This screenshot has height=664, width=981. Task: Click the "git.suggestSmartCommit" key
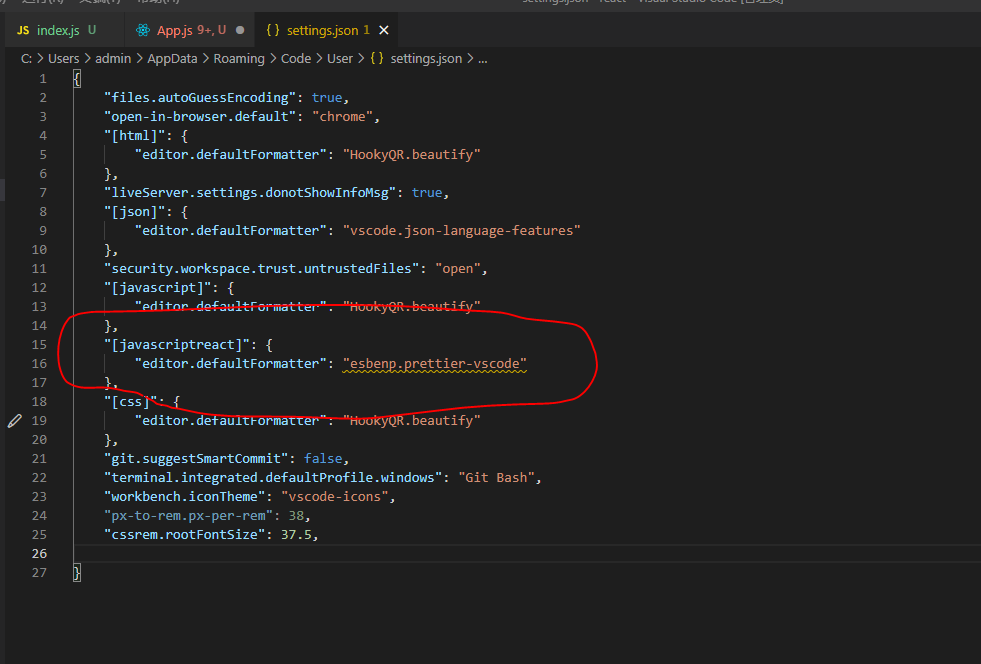click(x=196, y=459)
